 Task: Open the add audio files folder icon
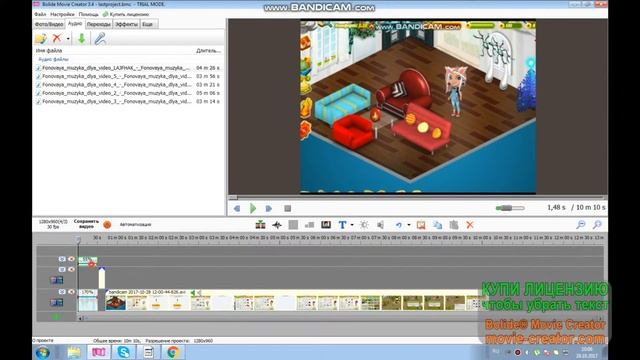coord(40,39)
